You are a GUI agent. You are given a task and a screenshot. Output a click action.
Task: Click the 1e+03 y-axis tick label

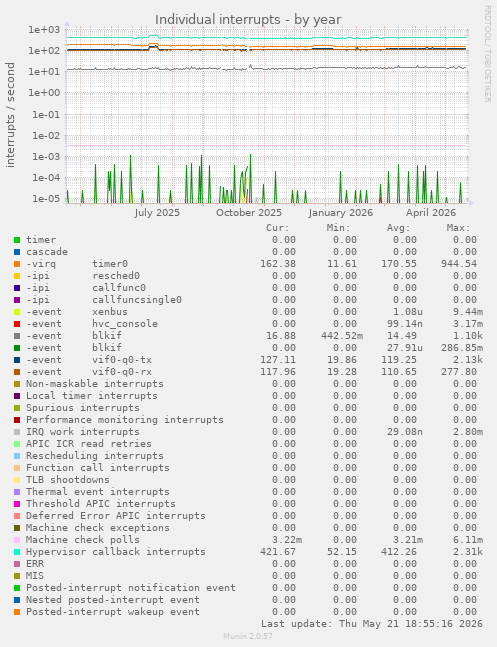coord(44,30)
